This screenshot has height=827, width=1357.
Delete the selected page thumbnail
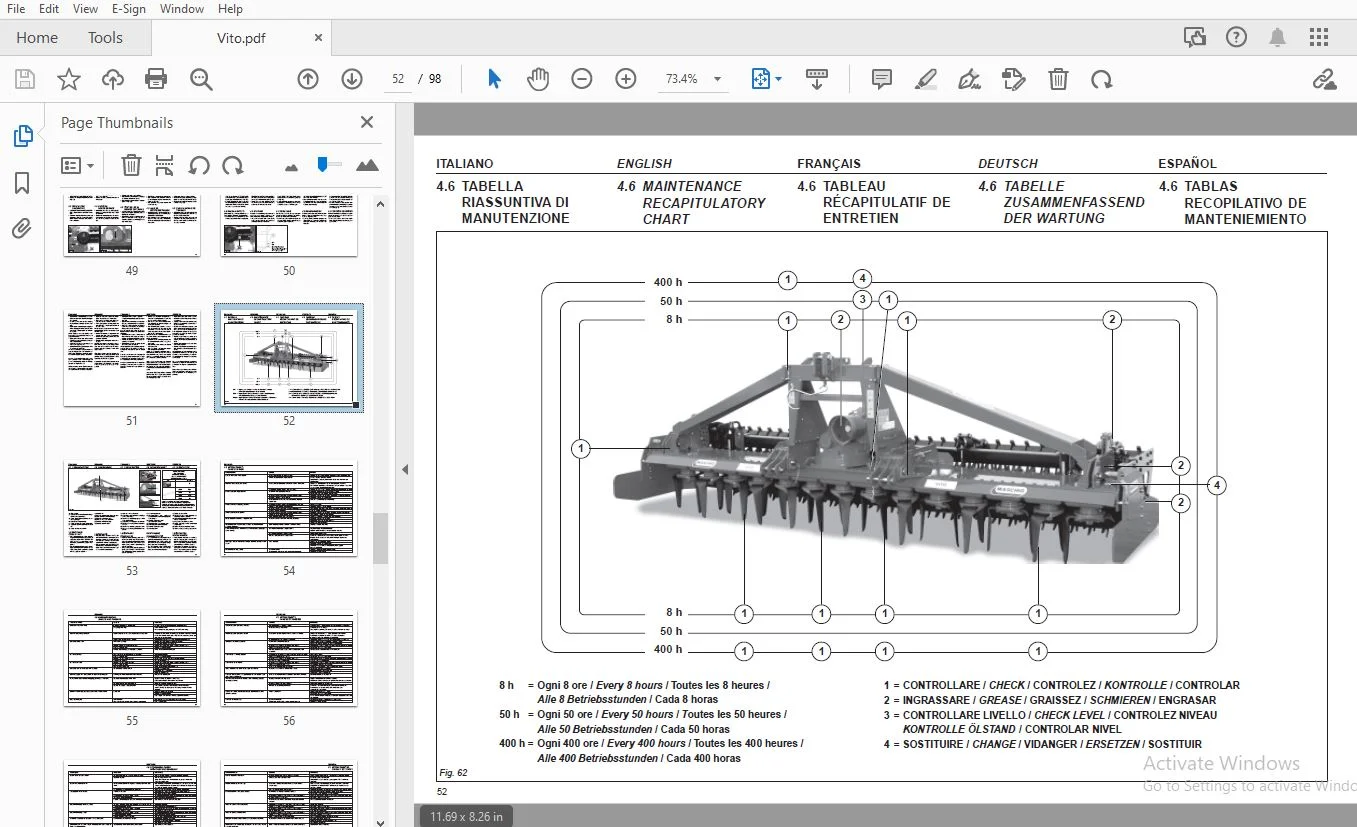tap(131, 165)
